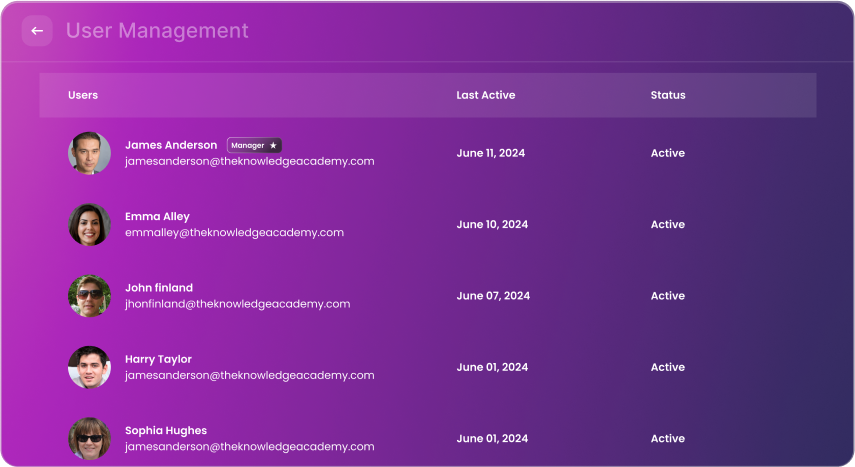This screenshot has width=855, height=467.
Task: Open James Anderson's profile photo
Action: tap(89, 153)
